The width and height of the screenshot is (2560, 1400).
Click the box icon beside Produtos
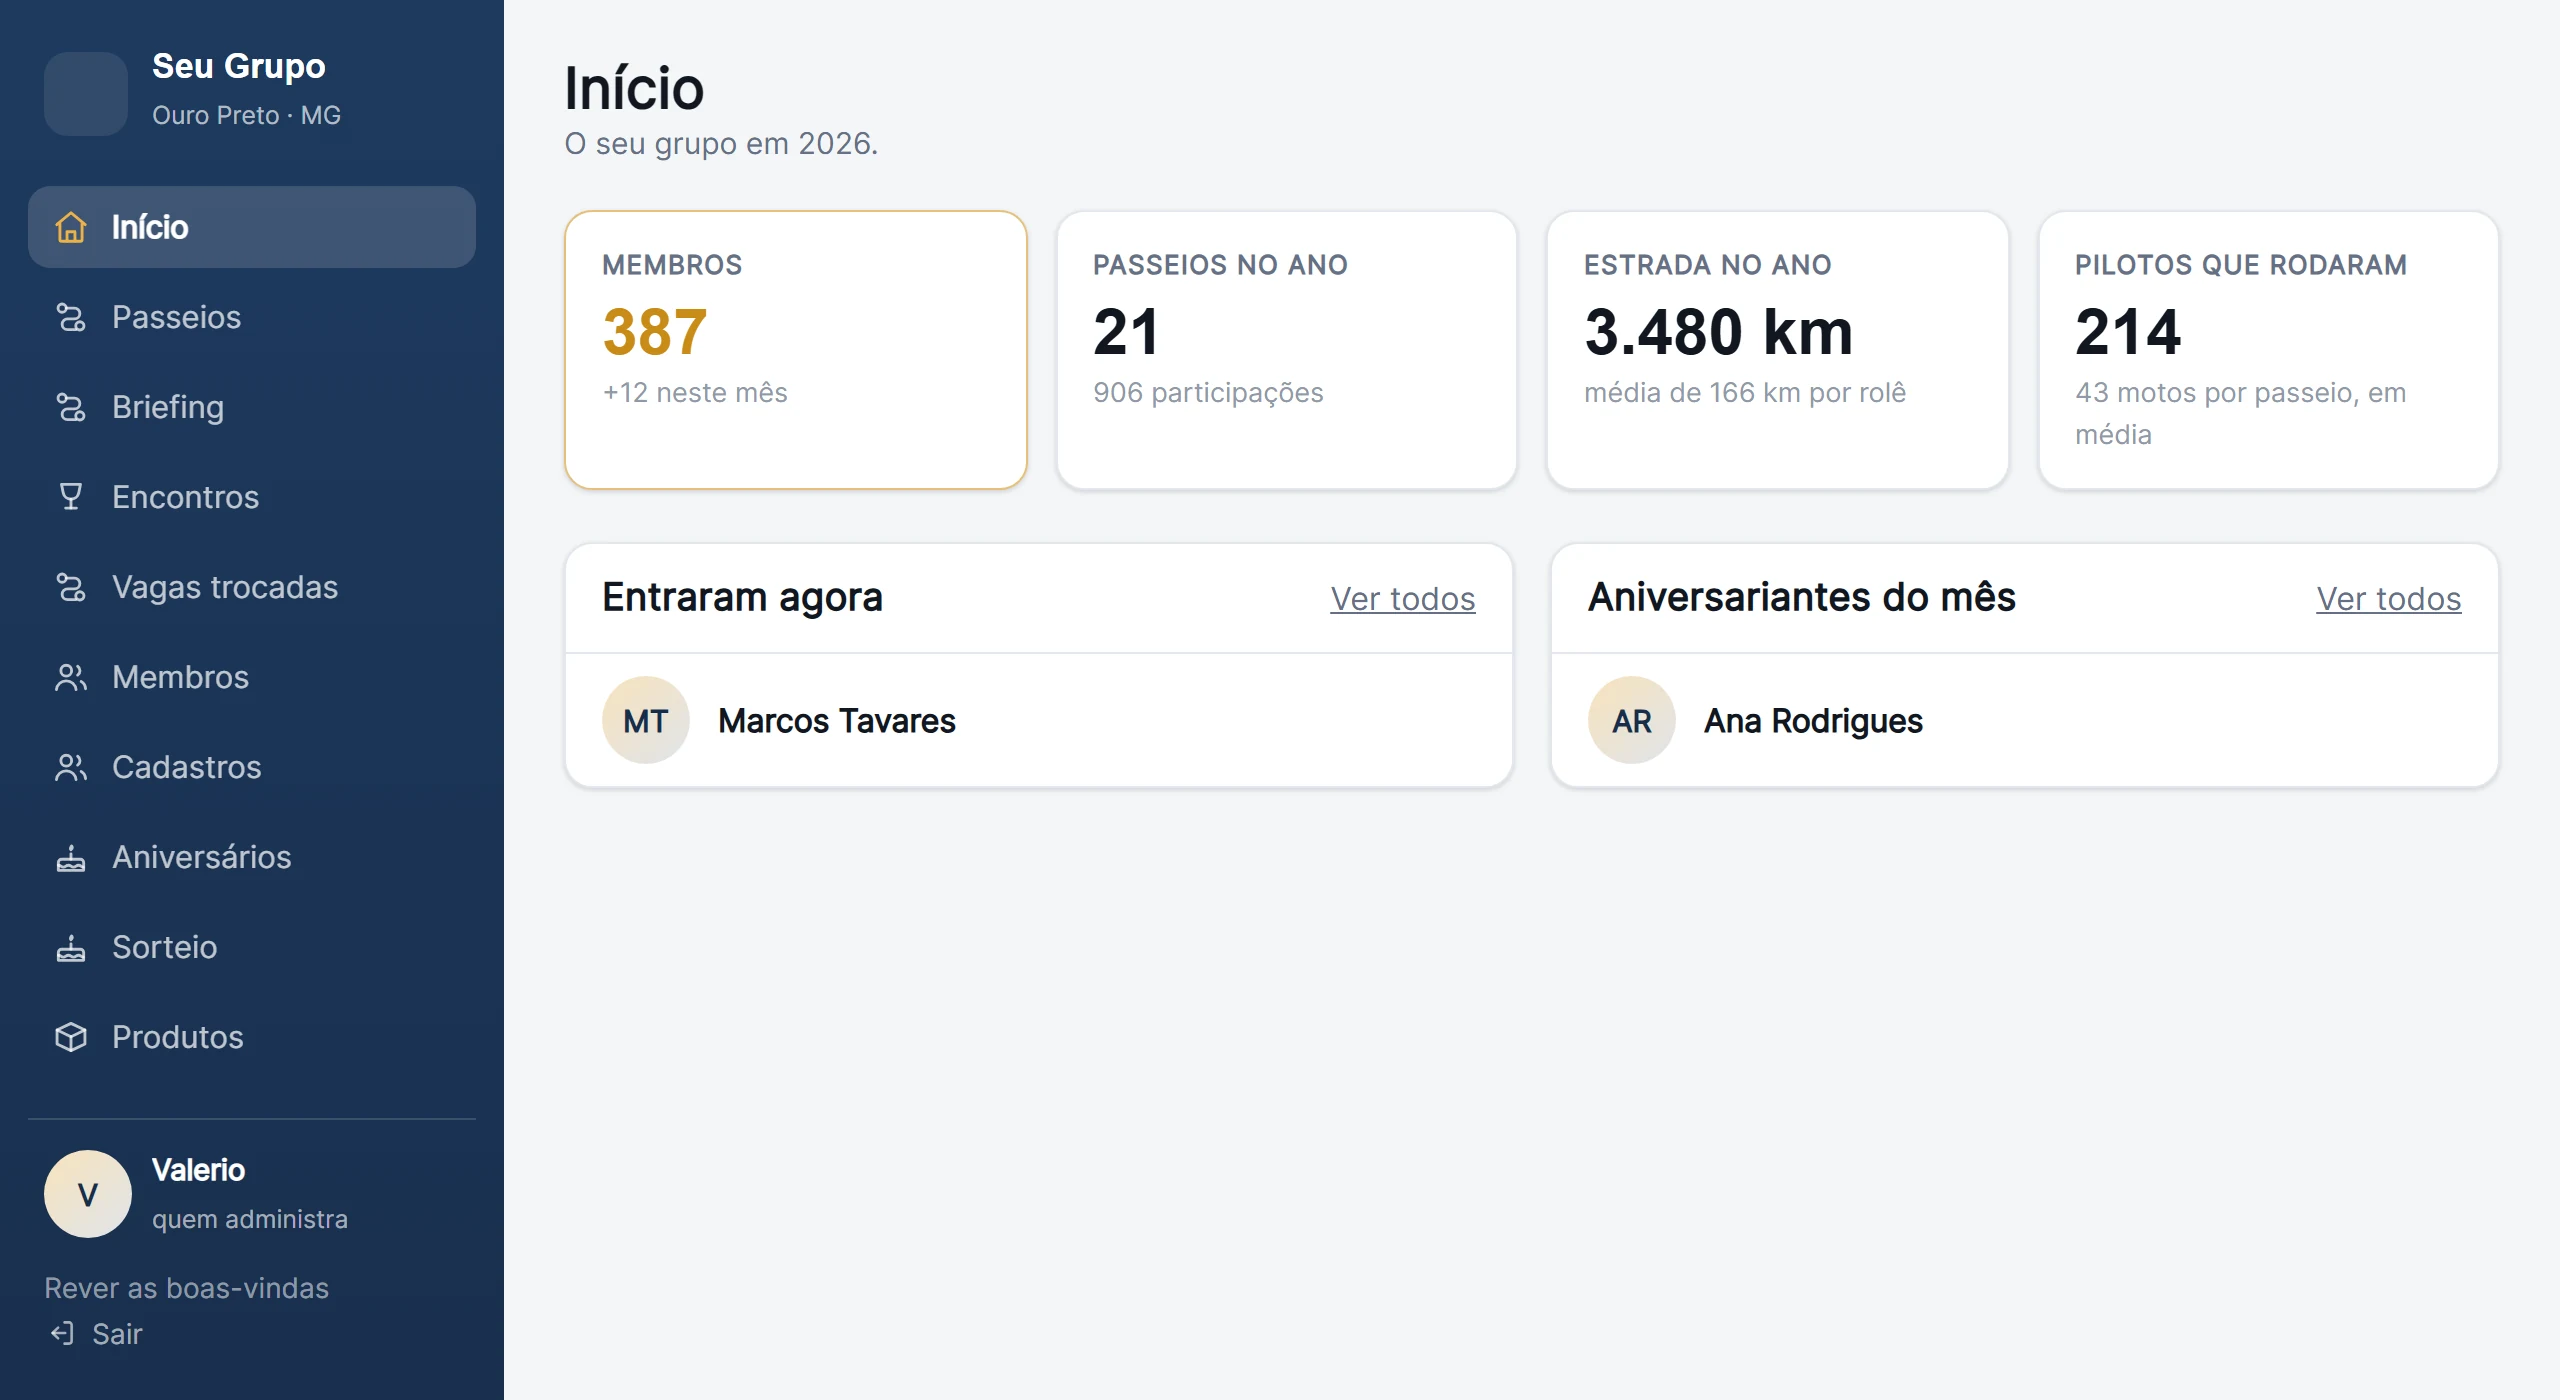[71, 1037]
